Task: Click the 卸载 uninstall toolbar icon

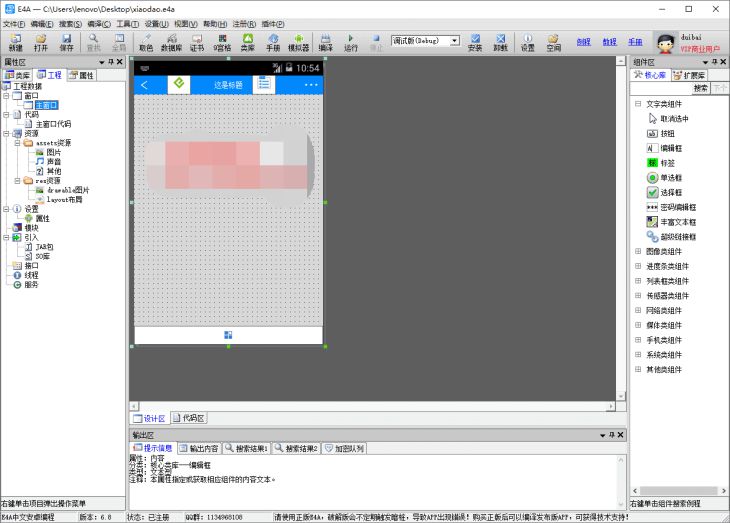Action: [500, 42]
